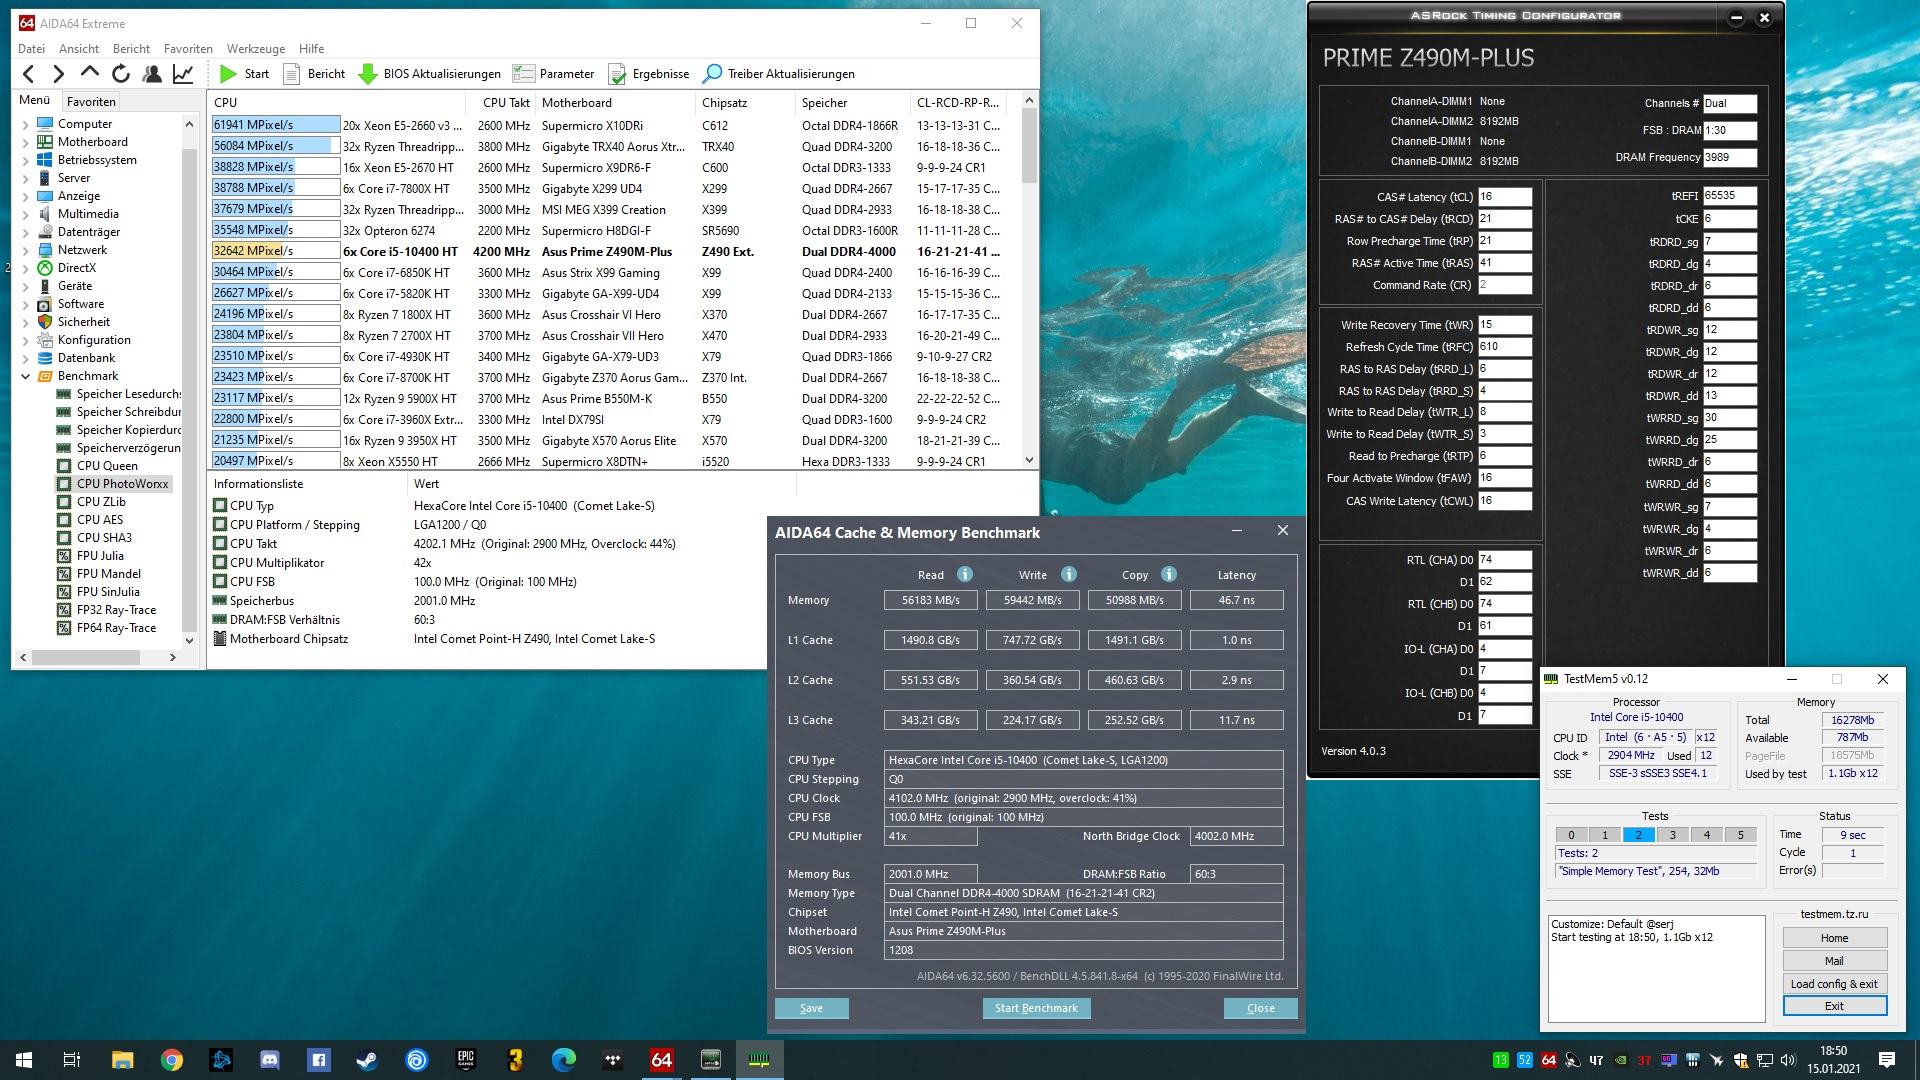Toggle CPU Takt checkbox in info list
The width and height of the screenshot is (1920, 1080).
(220, 544)
